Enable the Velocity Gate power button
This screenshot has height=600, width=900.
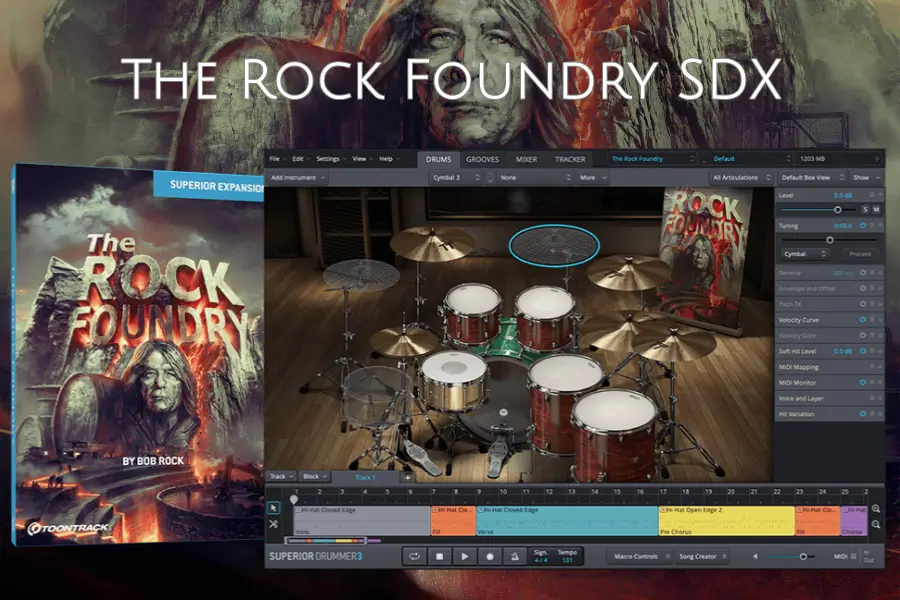point(863,335)
